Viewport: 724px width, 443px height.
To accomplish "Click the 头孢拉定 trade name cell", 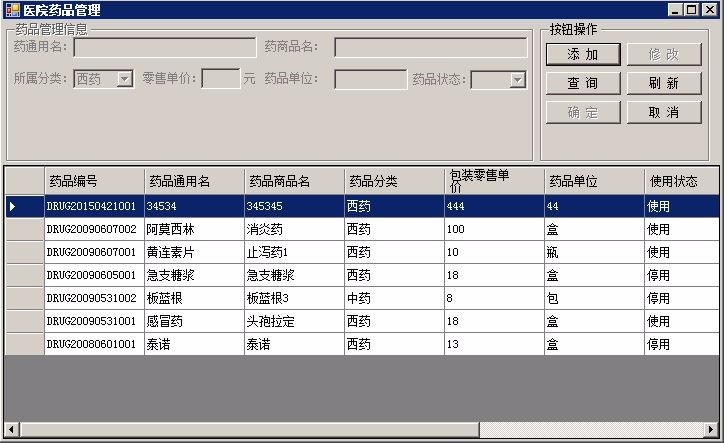I will [295, 321].
